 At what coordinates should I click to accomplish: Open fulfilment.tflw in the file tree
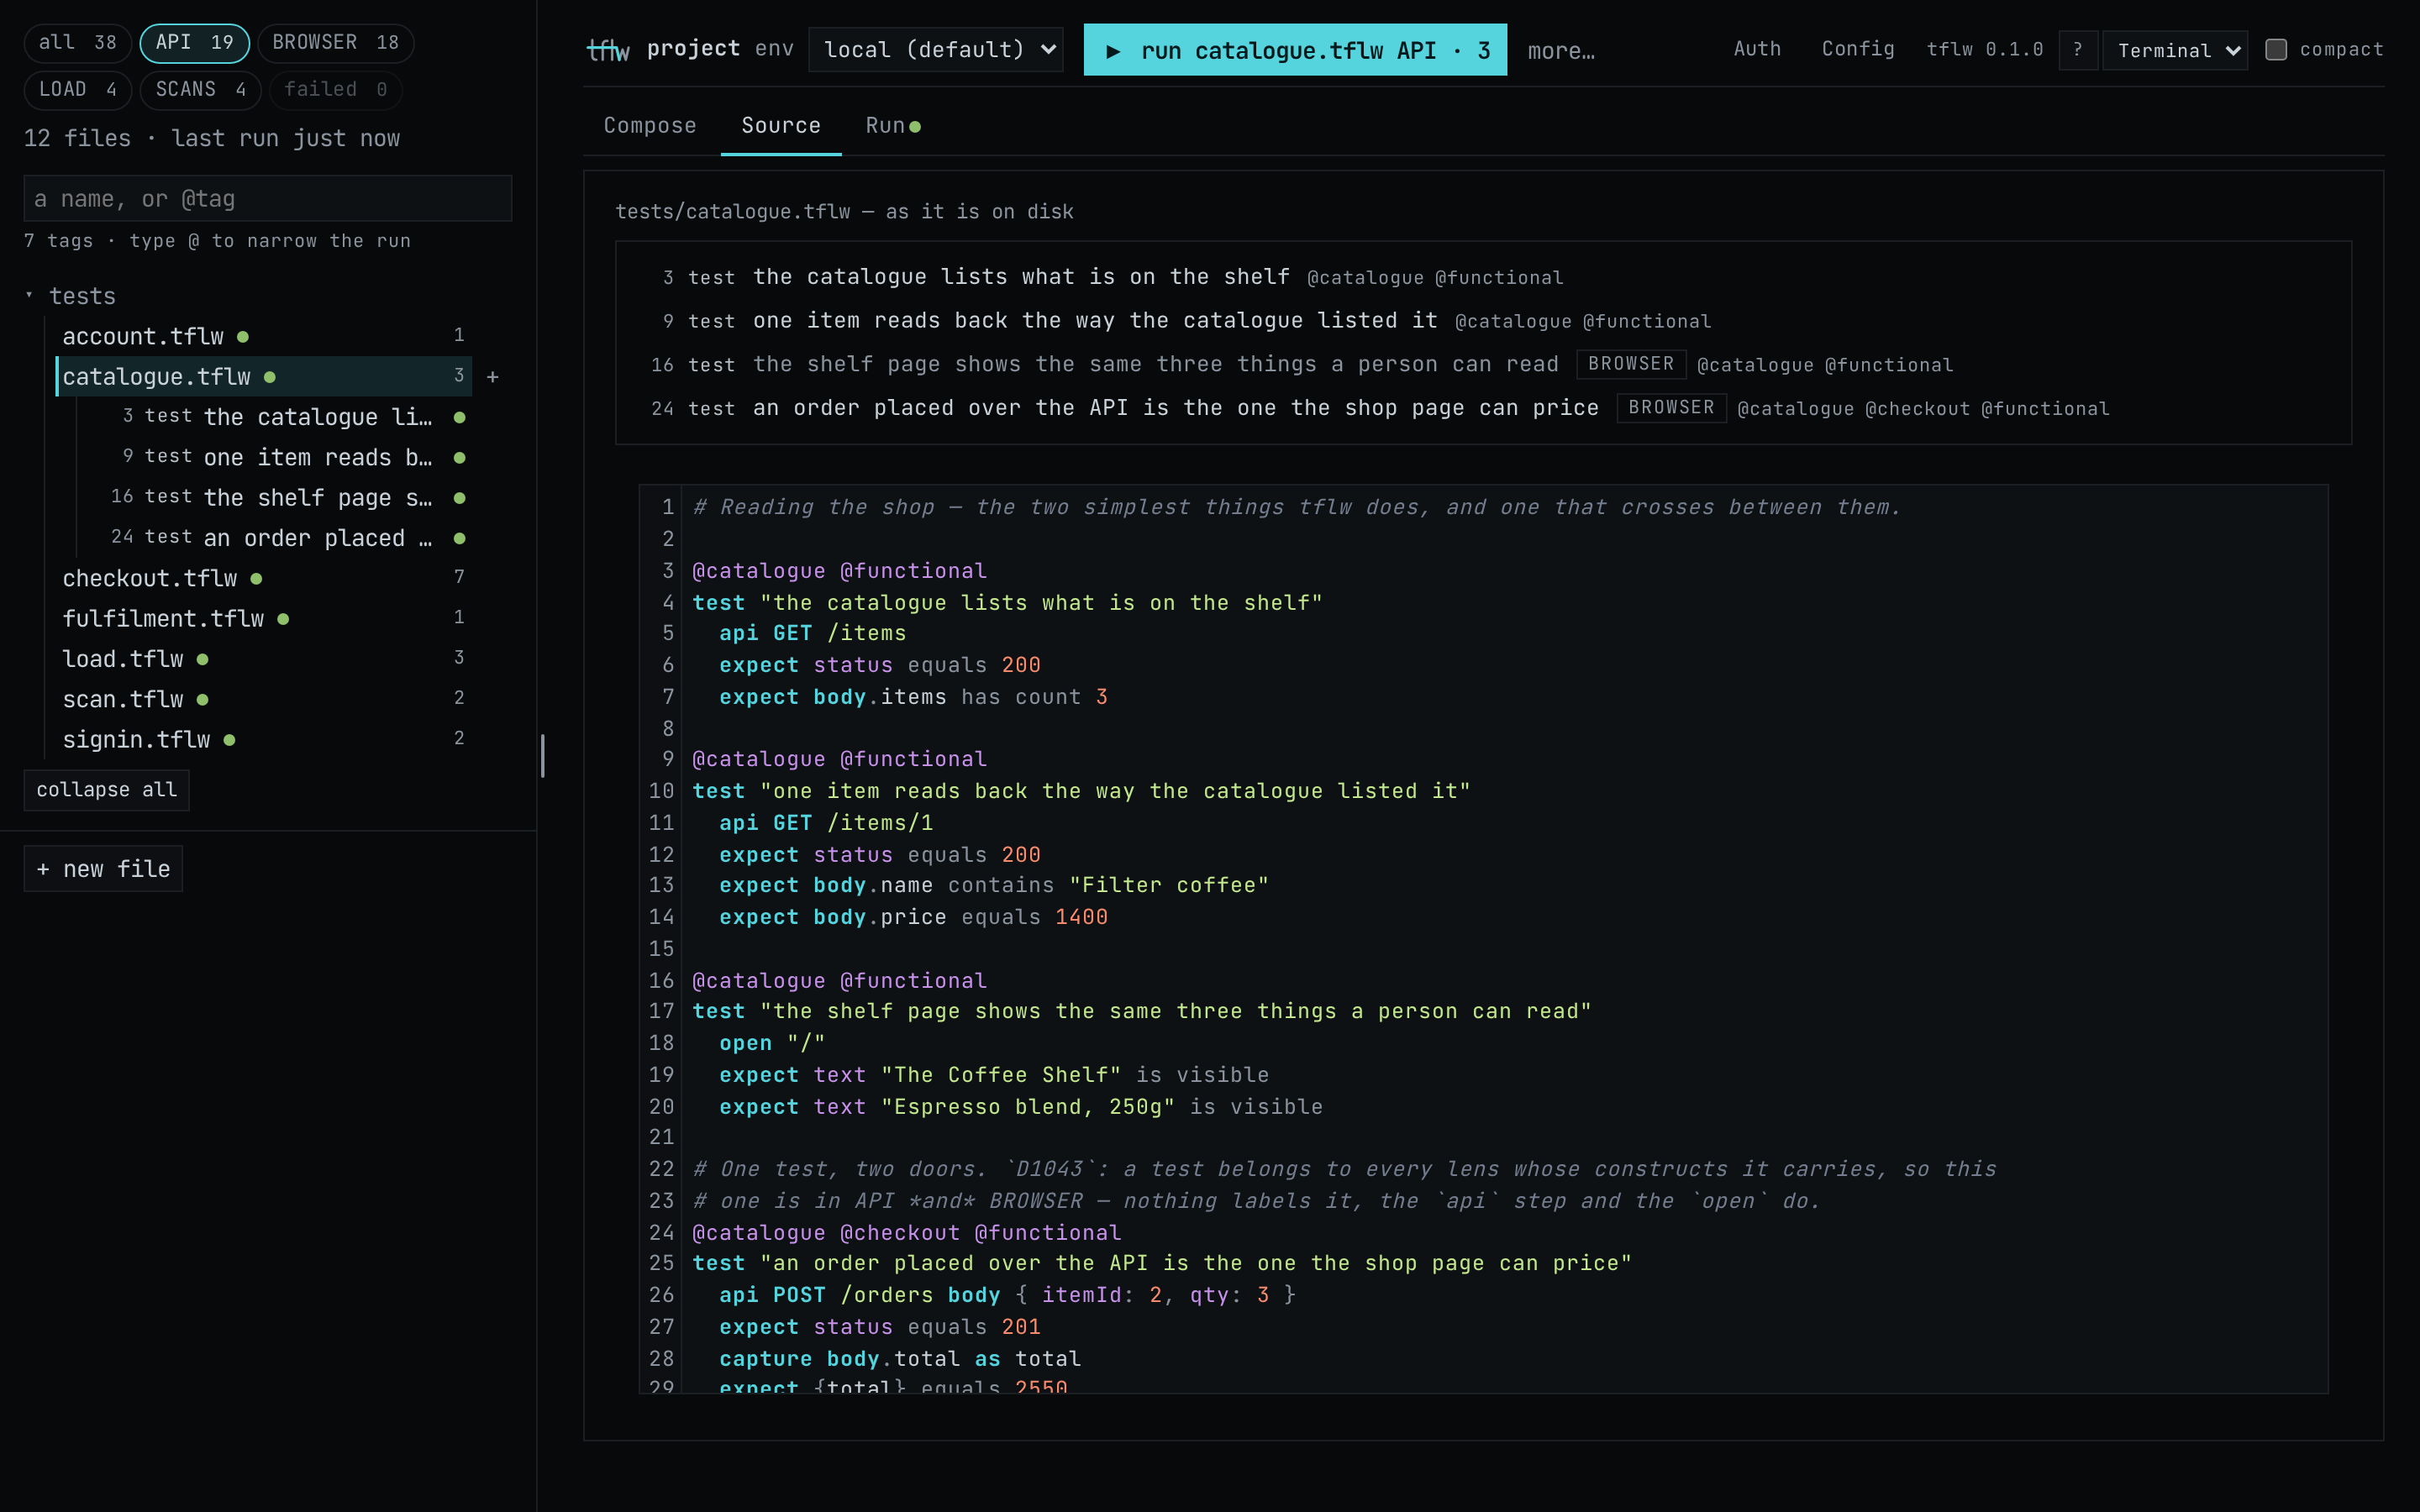[x=264, y=618]
